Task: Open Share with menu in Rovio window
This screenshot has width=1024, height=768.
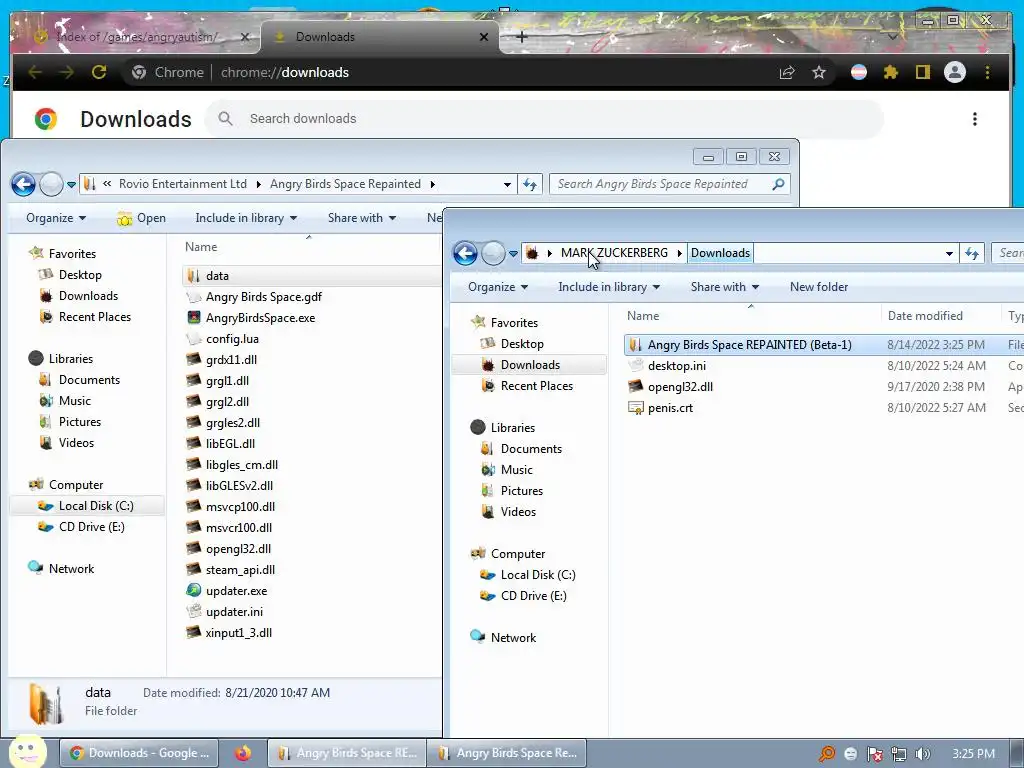Action: (x=362, y=218)
